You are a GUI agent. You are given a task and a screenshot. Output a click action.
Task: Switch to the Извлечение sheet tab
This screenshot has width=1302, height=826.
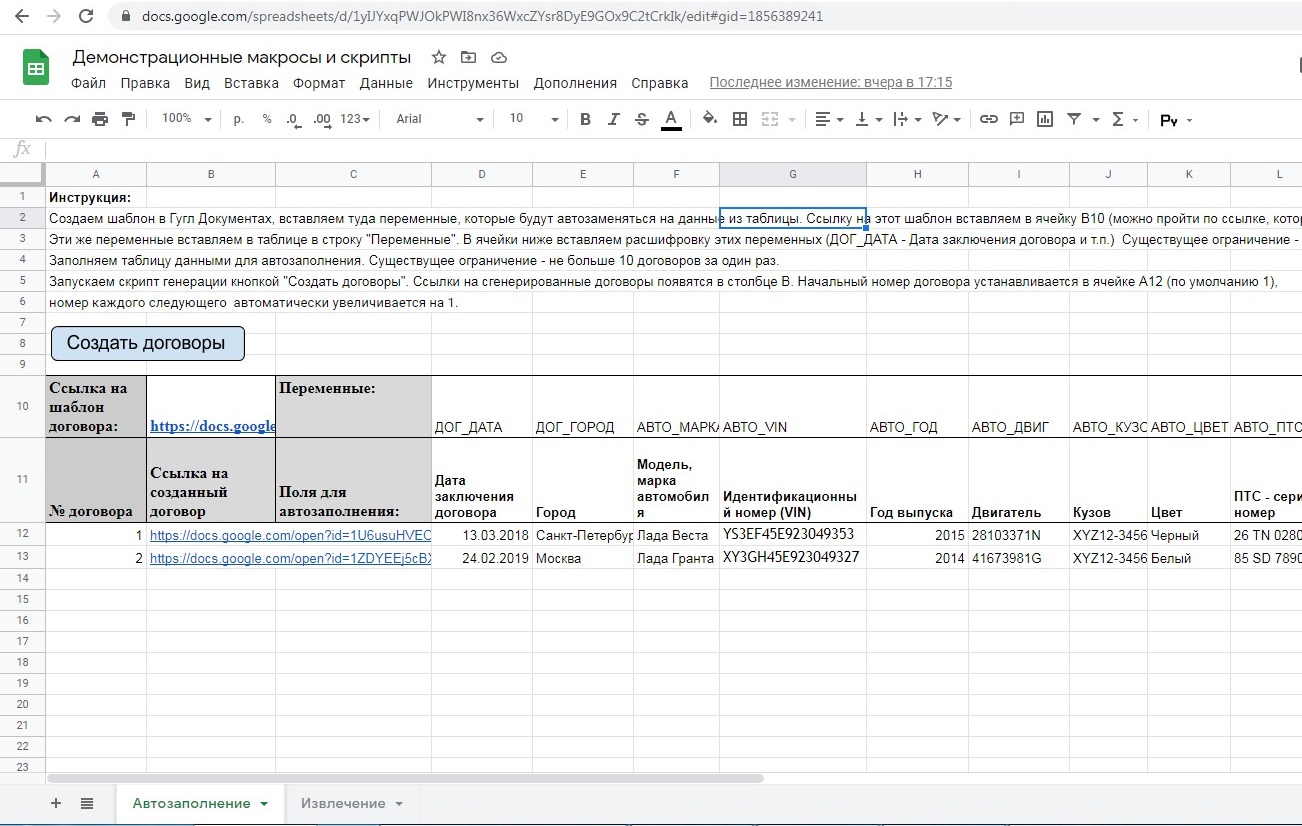pos(343,803)
